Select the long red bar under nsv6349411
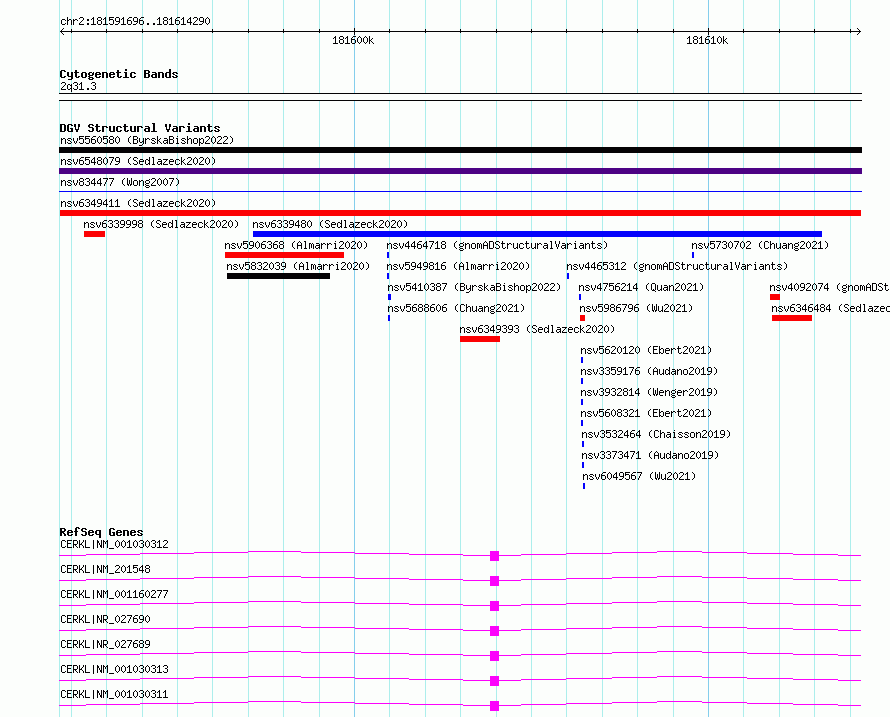890x717 pixels. click(x=460, y=213)
